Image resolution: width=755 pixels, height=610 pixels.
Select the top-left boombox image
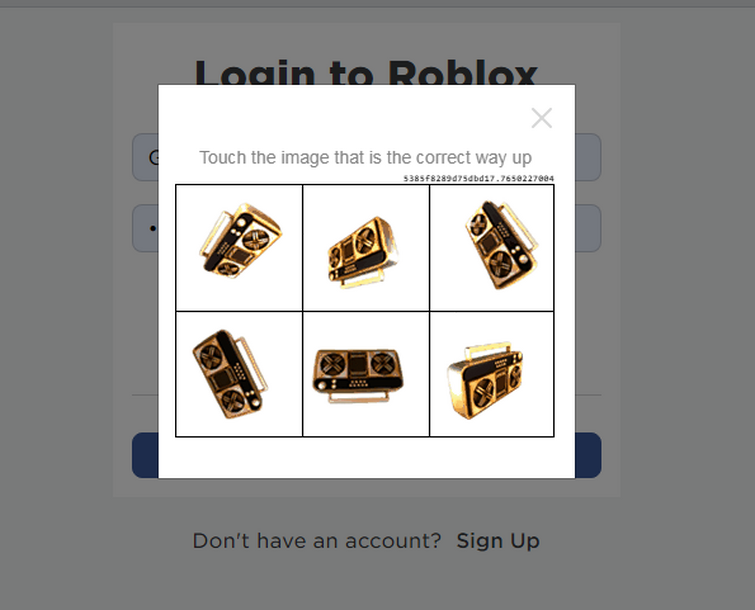(239, 247)
